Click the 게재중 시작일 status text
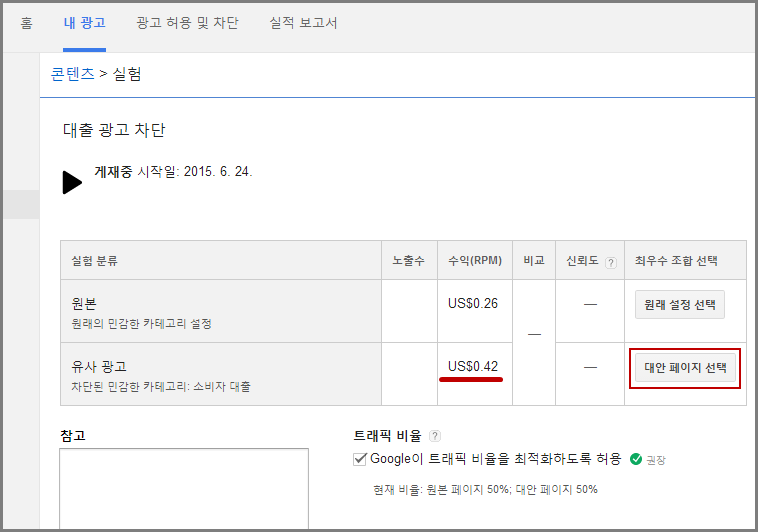The width and height of the screenshot is (758, 532). tap(173, 172)
